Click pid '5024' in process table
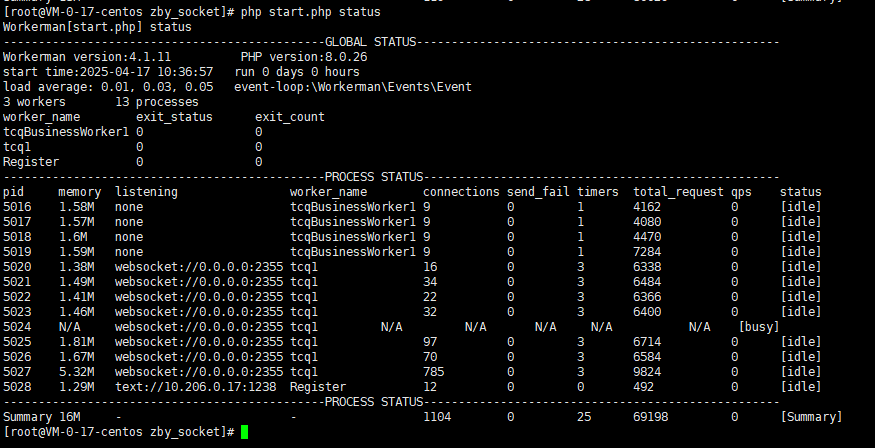 tap(17, 327)
